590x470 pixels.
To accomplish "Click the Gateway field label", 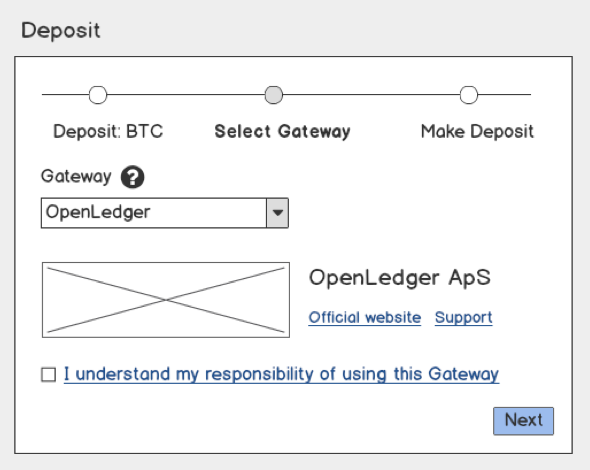I will point(76,176).
